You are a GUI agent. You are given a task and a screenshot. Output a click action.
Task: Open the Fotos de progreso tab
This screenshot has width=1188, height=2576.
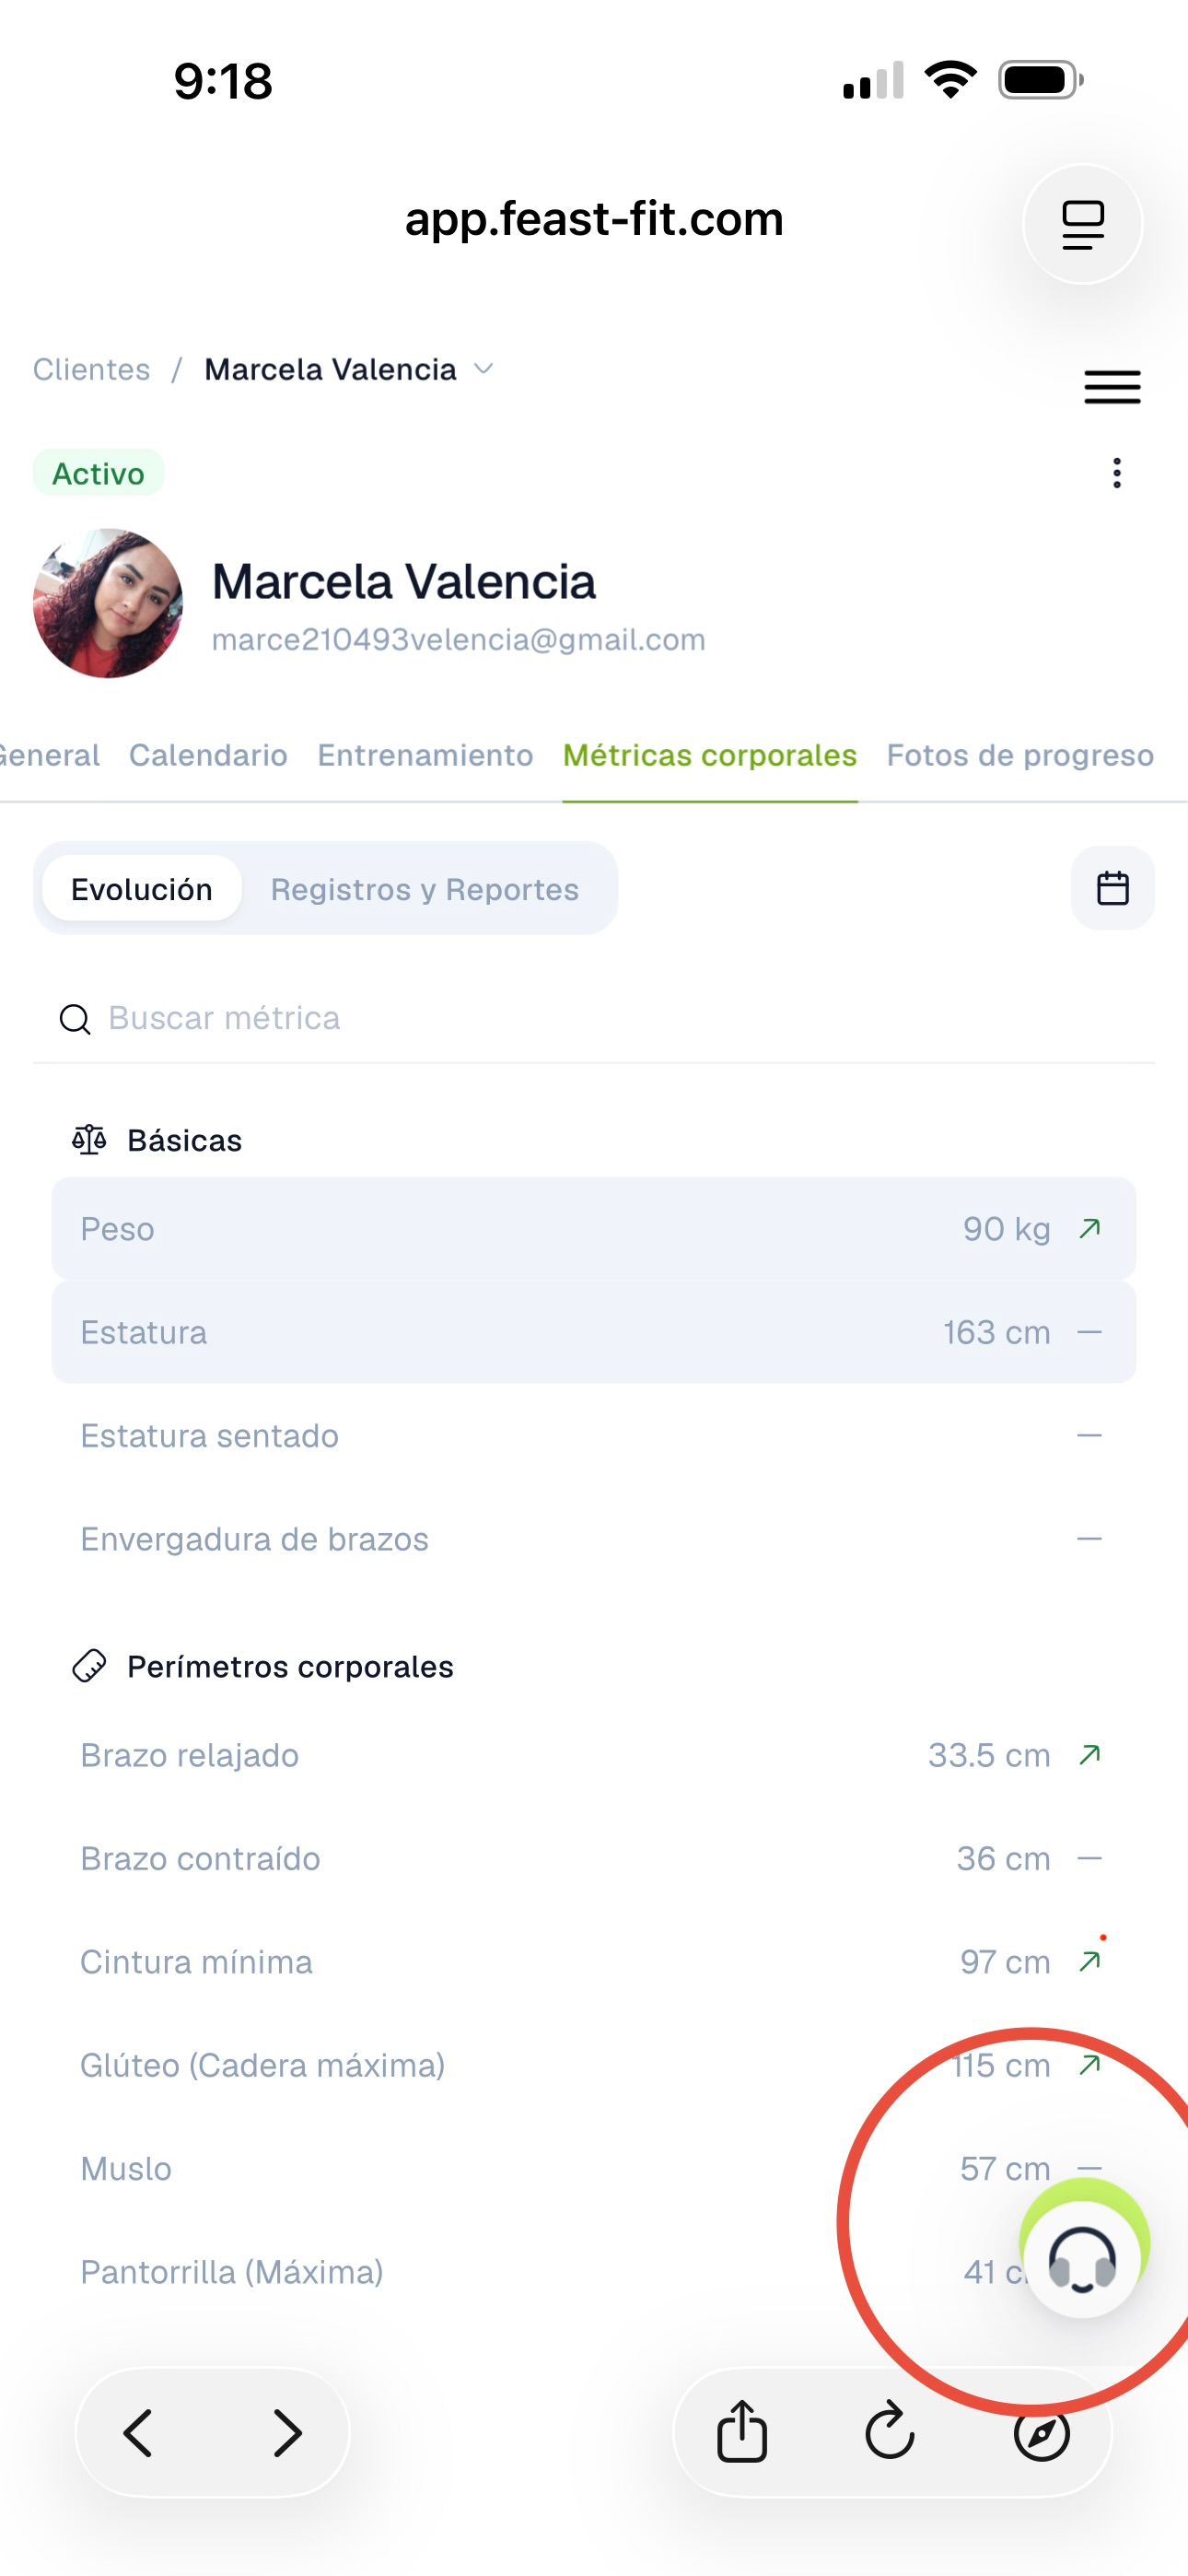pyautogui.click(x=1020, y=755)
